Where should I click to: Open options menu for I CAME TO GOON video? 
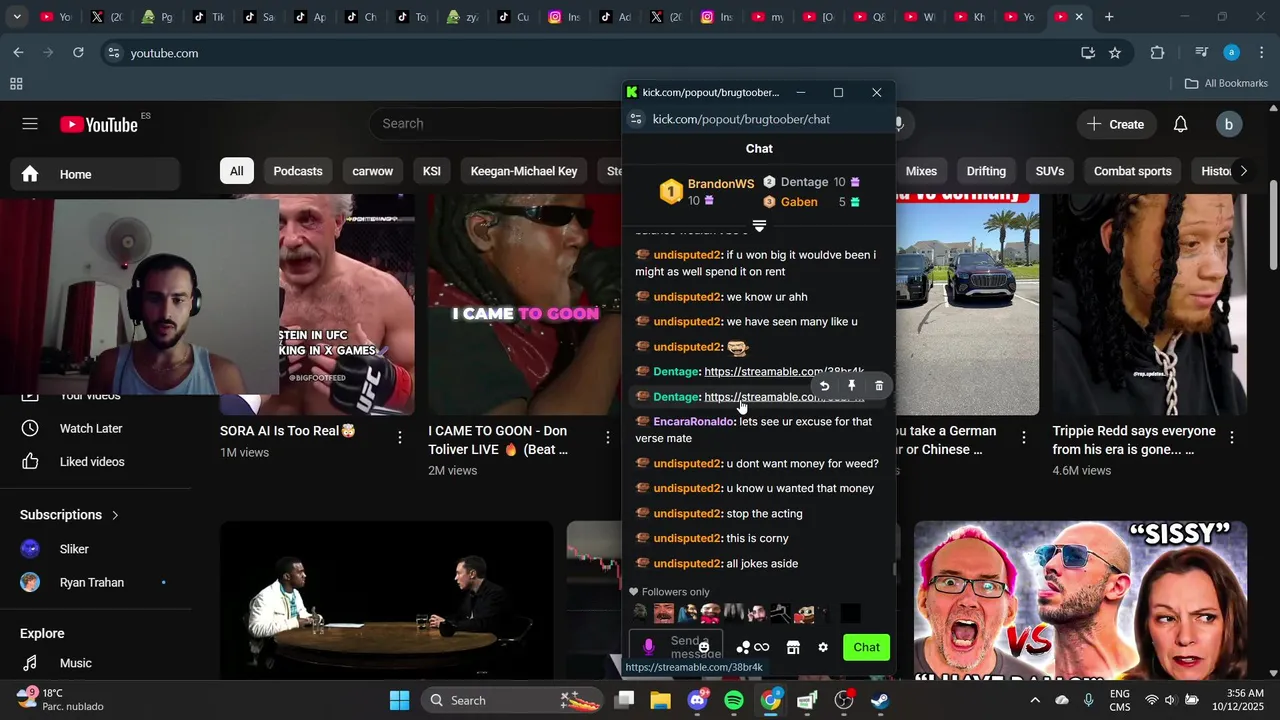pyautogui.click(x=608, y=438)
